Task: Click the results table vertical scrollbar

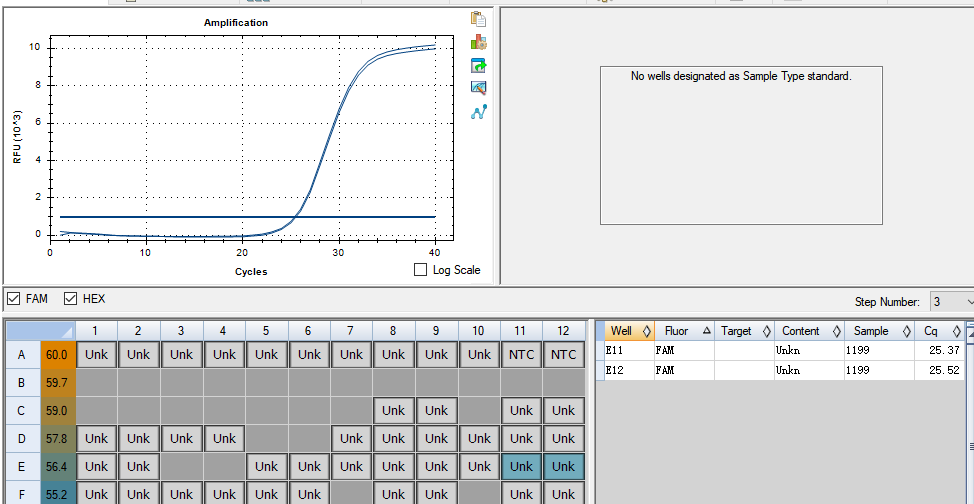Action: pos(970,413)
